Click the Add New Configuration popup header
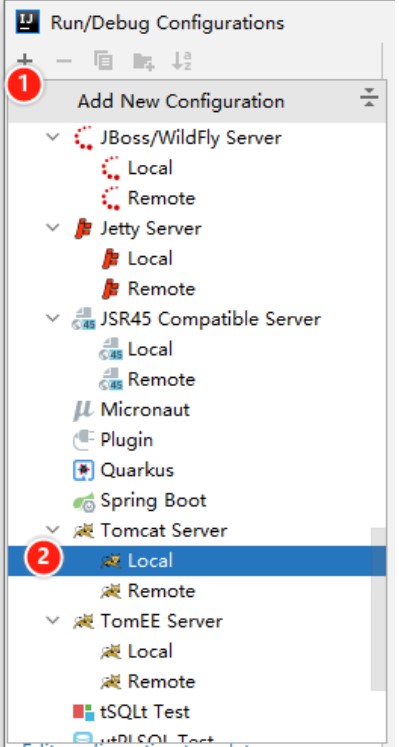Image resolution: width=399 pixels, height=747 pixels. pos(197,101)
